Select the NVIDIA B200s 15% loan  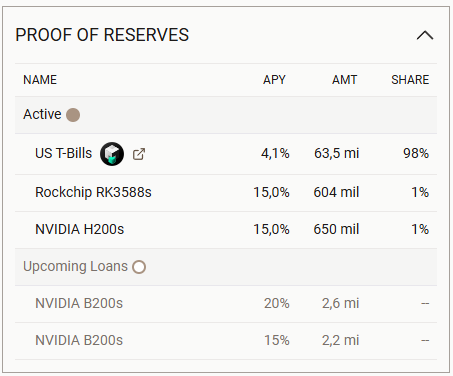pyautogui.click(x=226, y=341)
